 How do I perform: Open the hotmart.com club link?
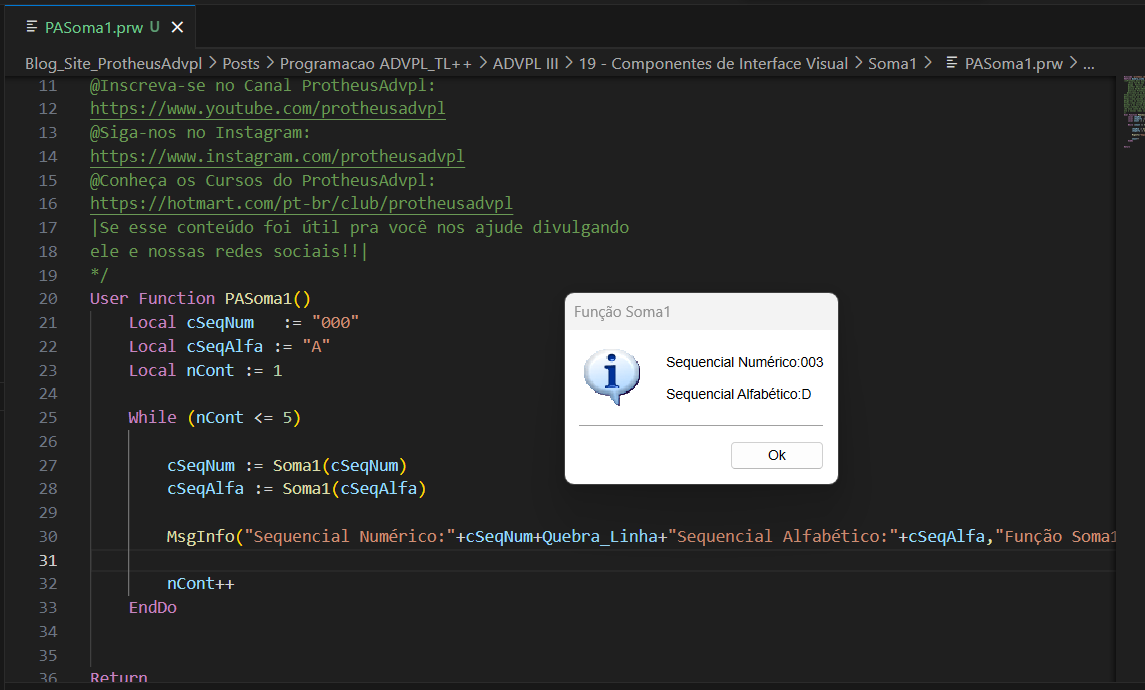coord(301,204)
